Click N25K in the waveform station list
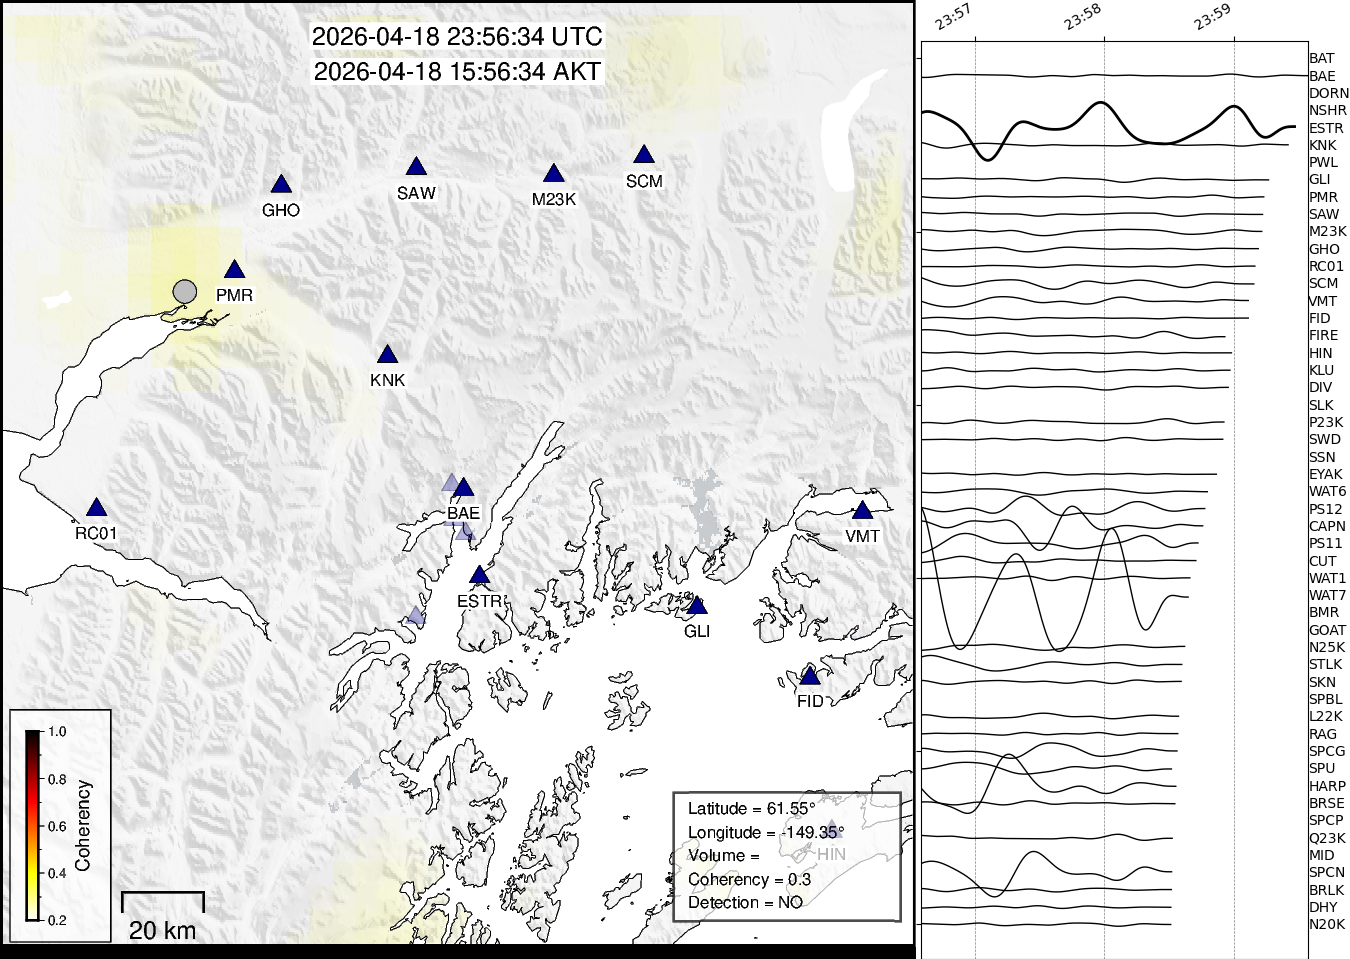The image size is (1350, 959). point(1327,648)
